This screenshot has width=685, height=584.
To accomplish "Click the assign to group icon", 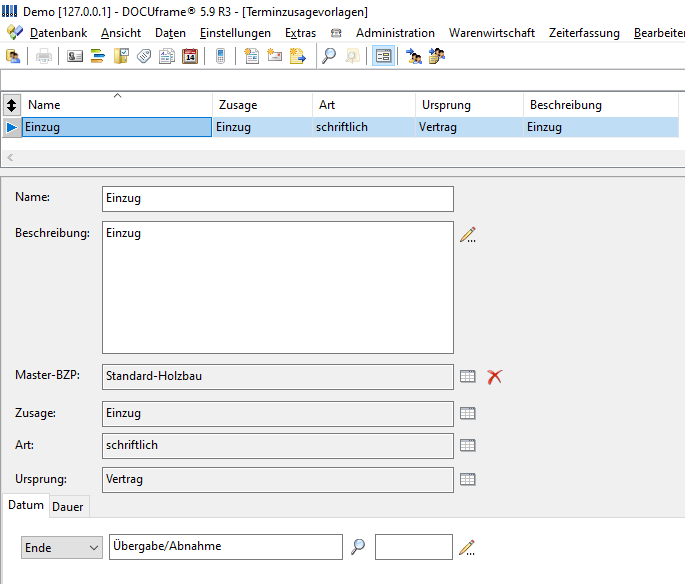I will pos(437,56).
